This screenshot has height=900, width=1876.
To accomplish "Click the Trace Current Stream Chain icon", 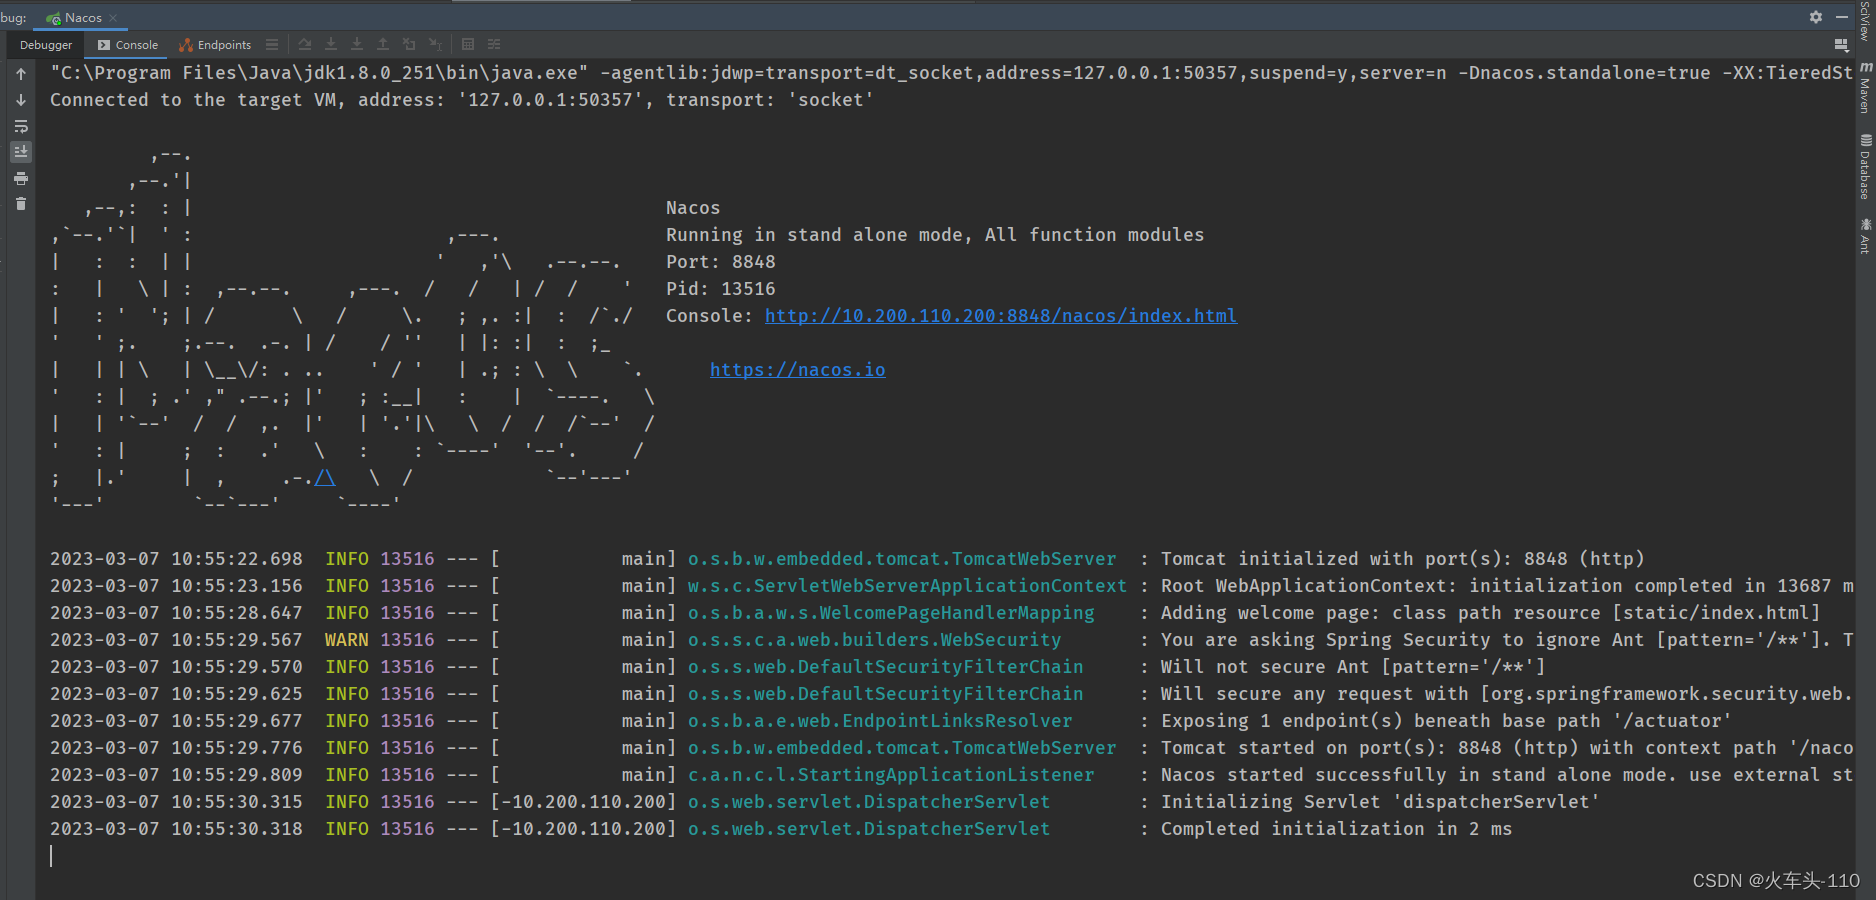I will tap(494, 45).
